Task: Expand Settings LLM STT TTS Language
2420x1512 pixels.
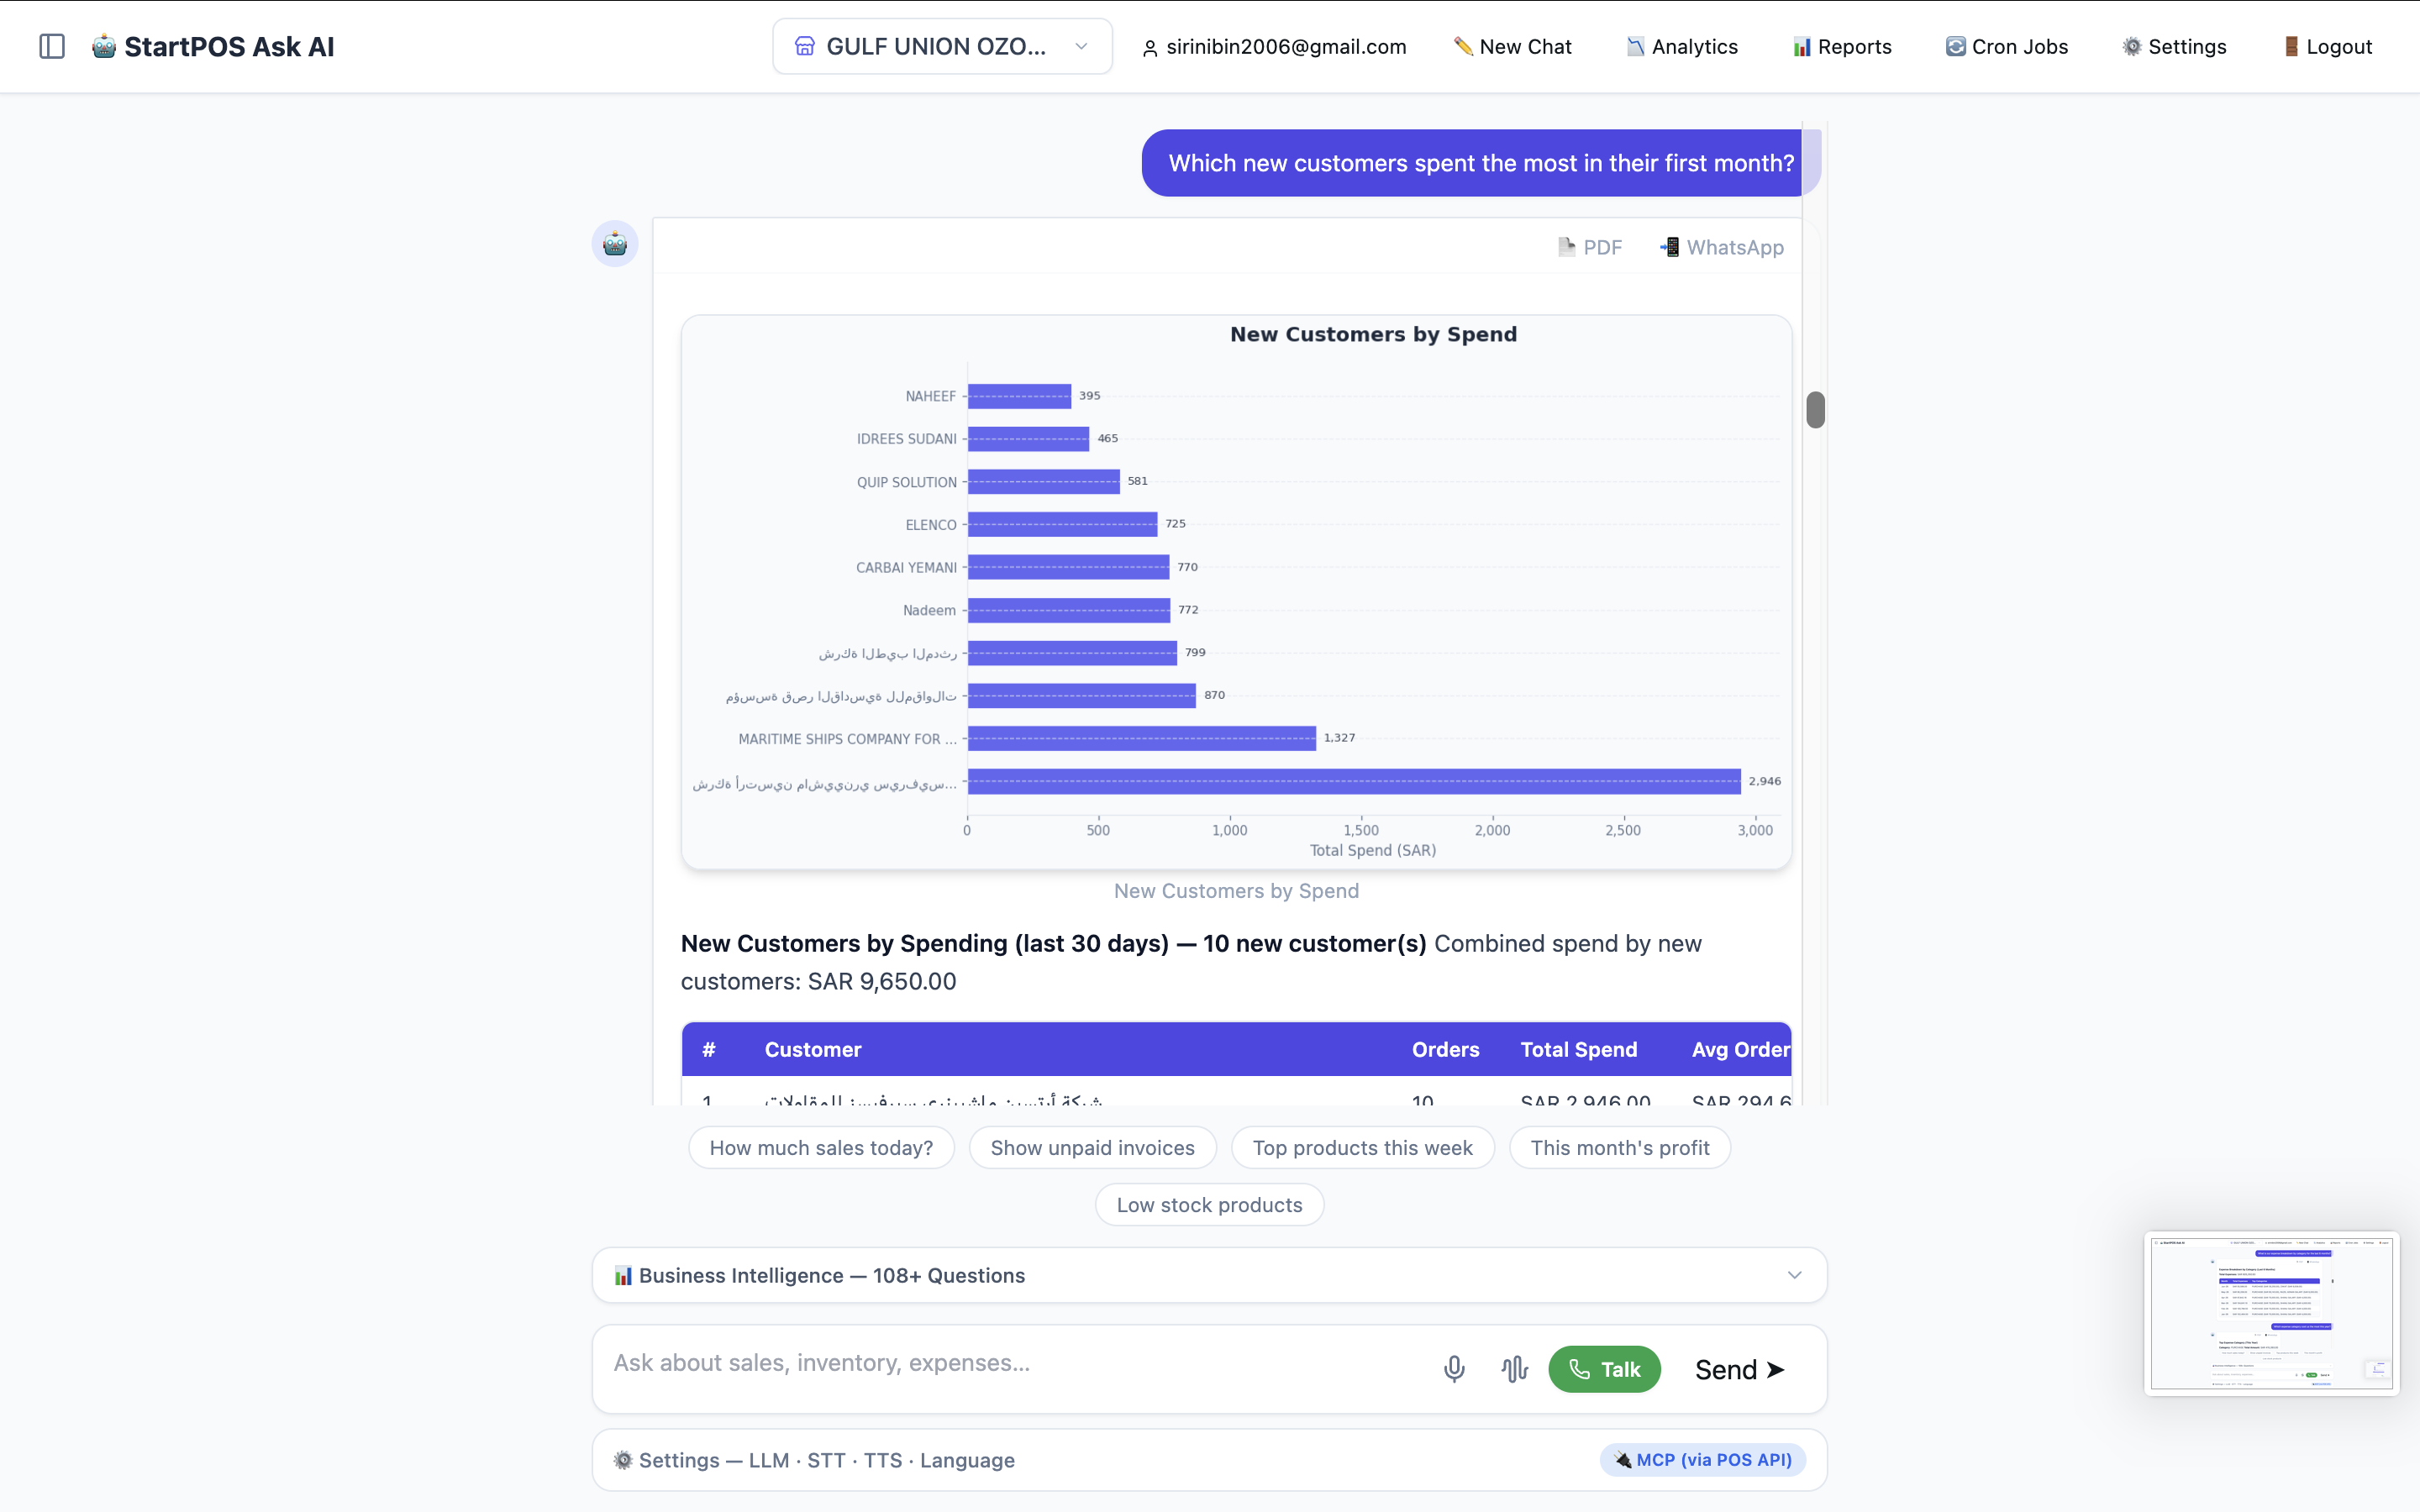Action: (1209, 1460)
